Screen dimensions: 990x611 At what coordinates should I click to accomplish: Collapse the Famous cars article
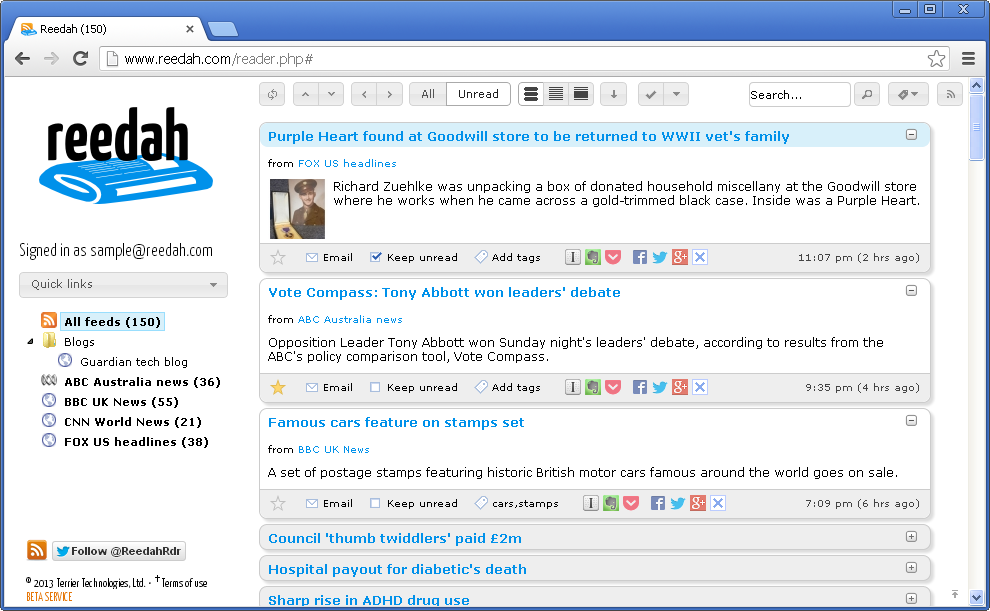pyautogui.click(x=911, y=420)
